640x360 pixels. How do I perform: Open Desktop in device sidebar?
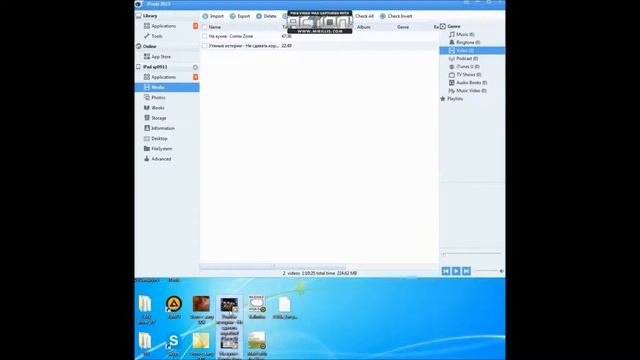[159, 138]
